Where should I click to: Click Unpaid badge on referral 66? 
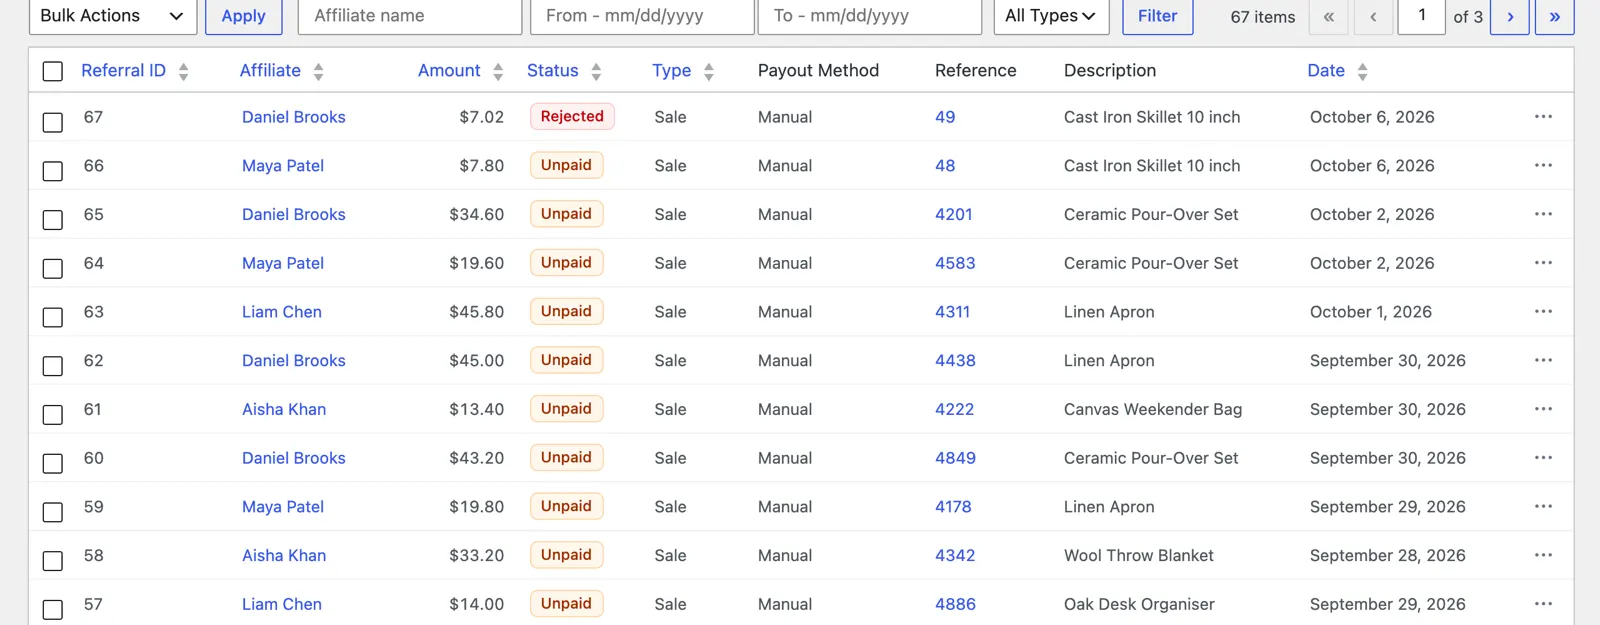[566, 165]
